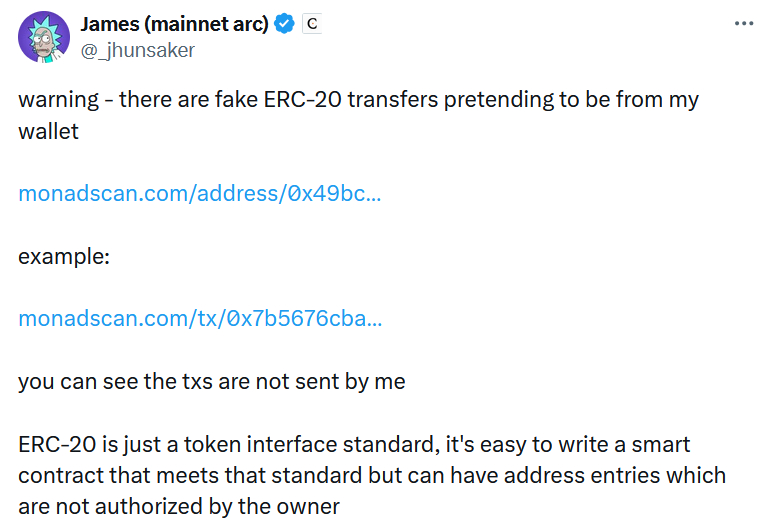Click the "example:" text
This screenshot has width=773, height=525.
click(x=64, y=257)
